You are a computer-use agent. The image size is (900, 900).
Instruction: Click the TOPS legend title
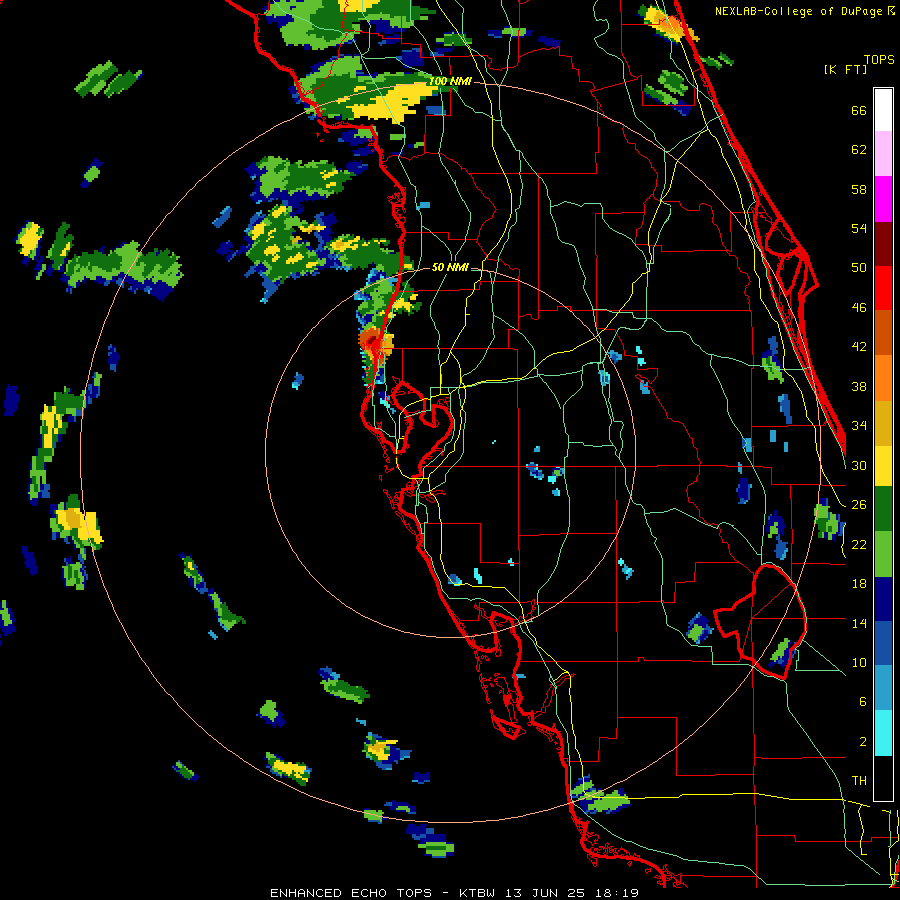(879, 59)
